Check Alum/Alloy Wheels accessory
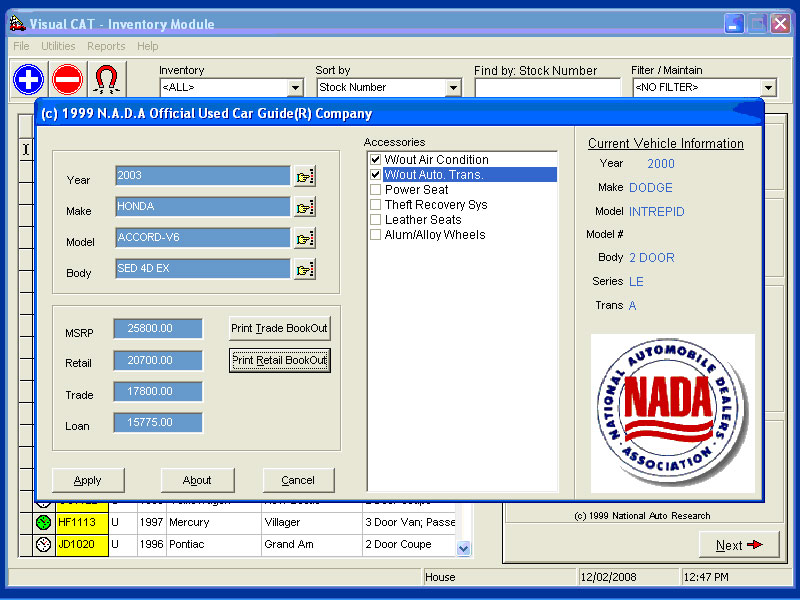Screen dimensions: 800x600 pos(376,235)
